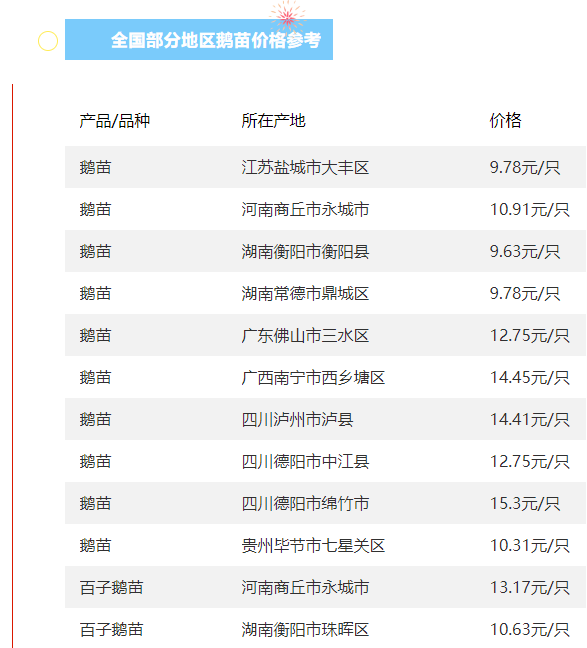The height and width of the screenshot is (648, 587).
Task: Click 百子鹅苗 in the 河南商丘市永城市 row
Action: (x=112, y=588)
